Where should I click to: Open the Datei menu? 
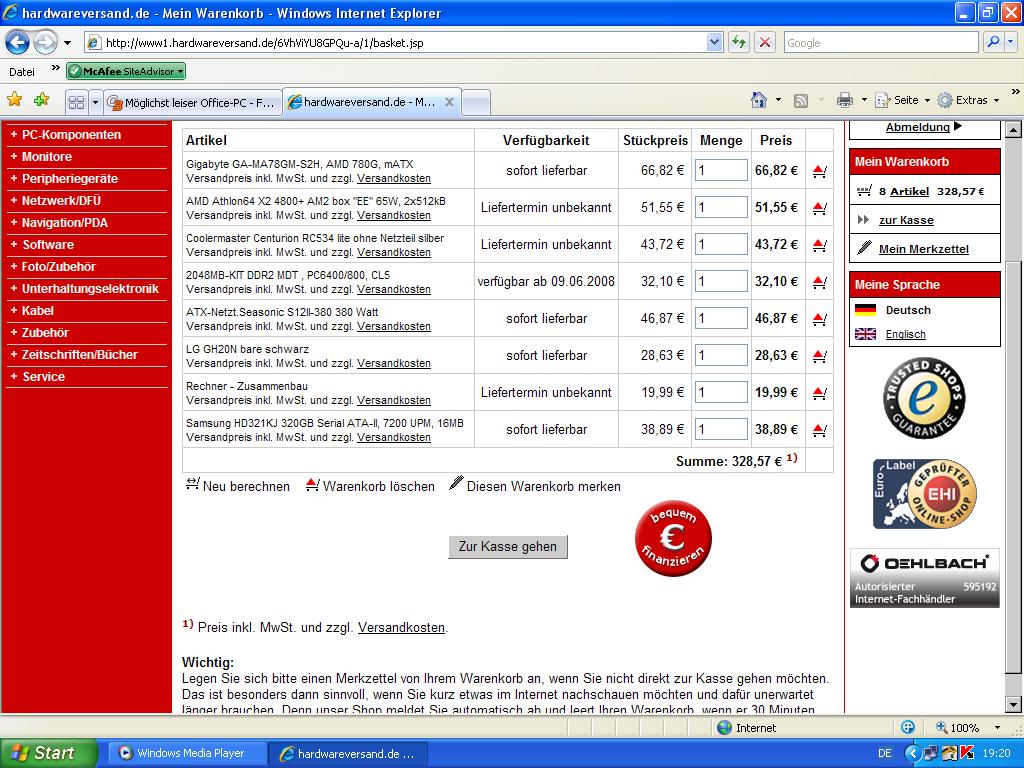coord(22,72)
